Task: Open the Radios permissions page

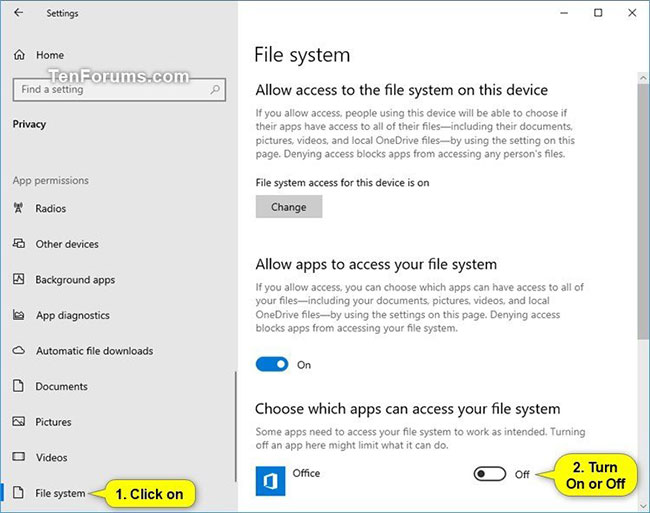Action: (51, 208)
